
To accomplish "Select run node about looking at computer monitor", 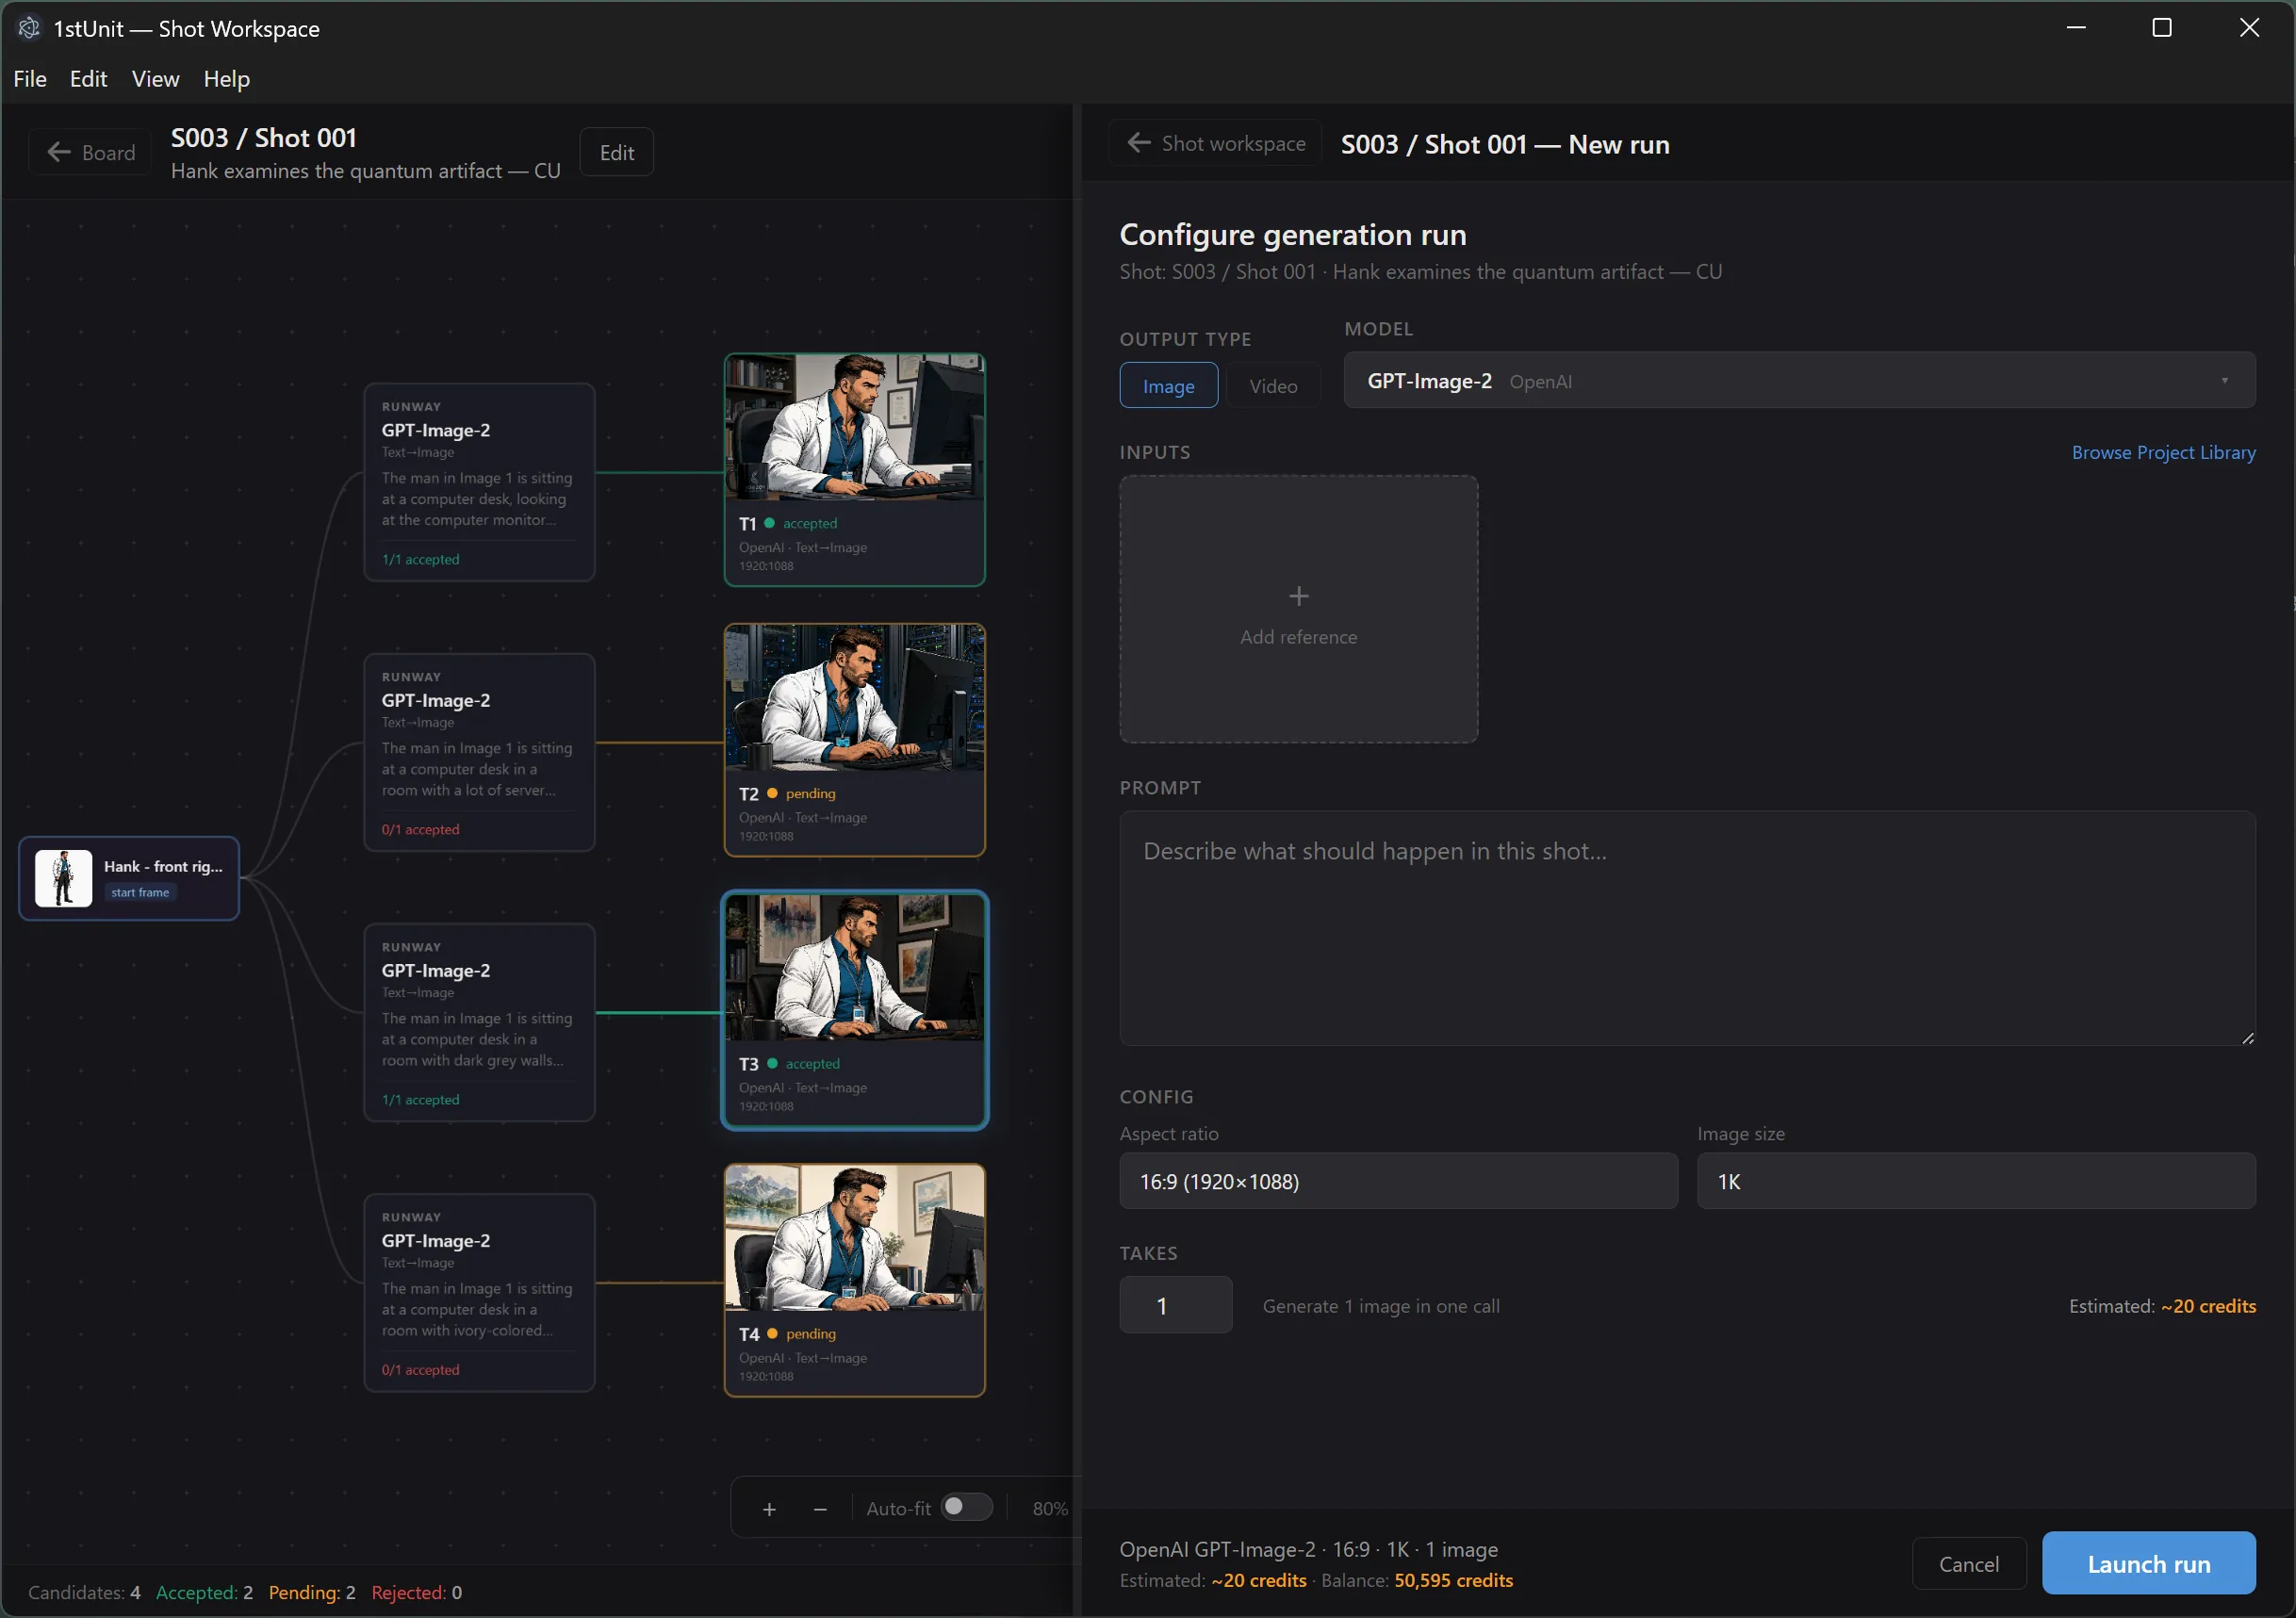I will tap(479, 482).
